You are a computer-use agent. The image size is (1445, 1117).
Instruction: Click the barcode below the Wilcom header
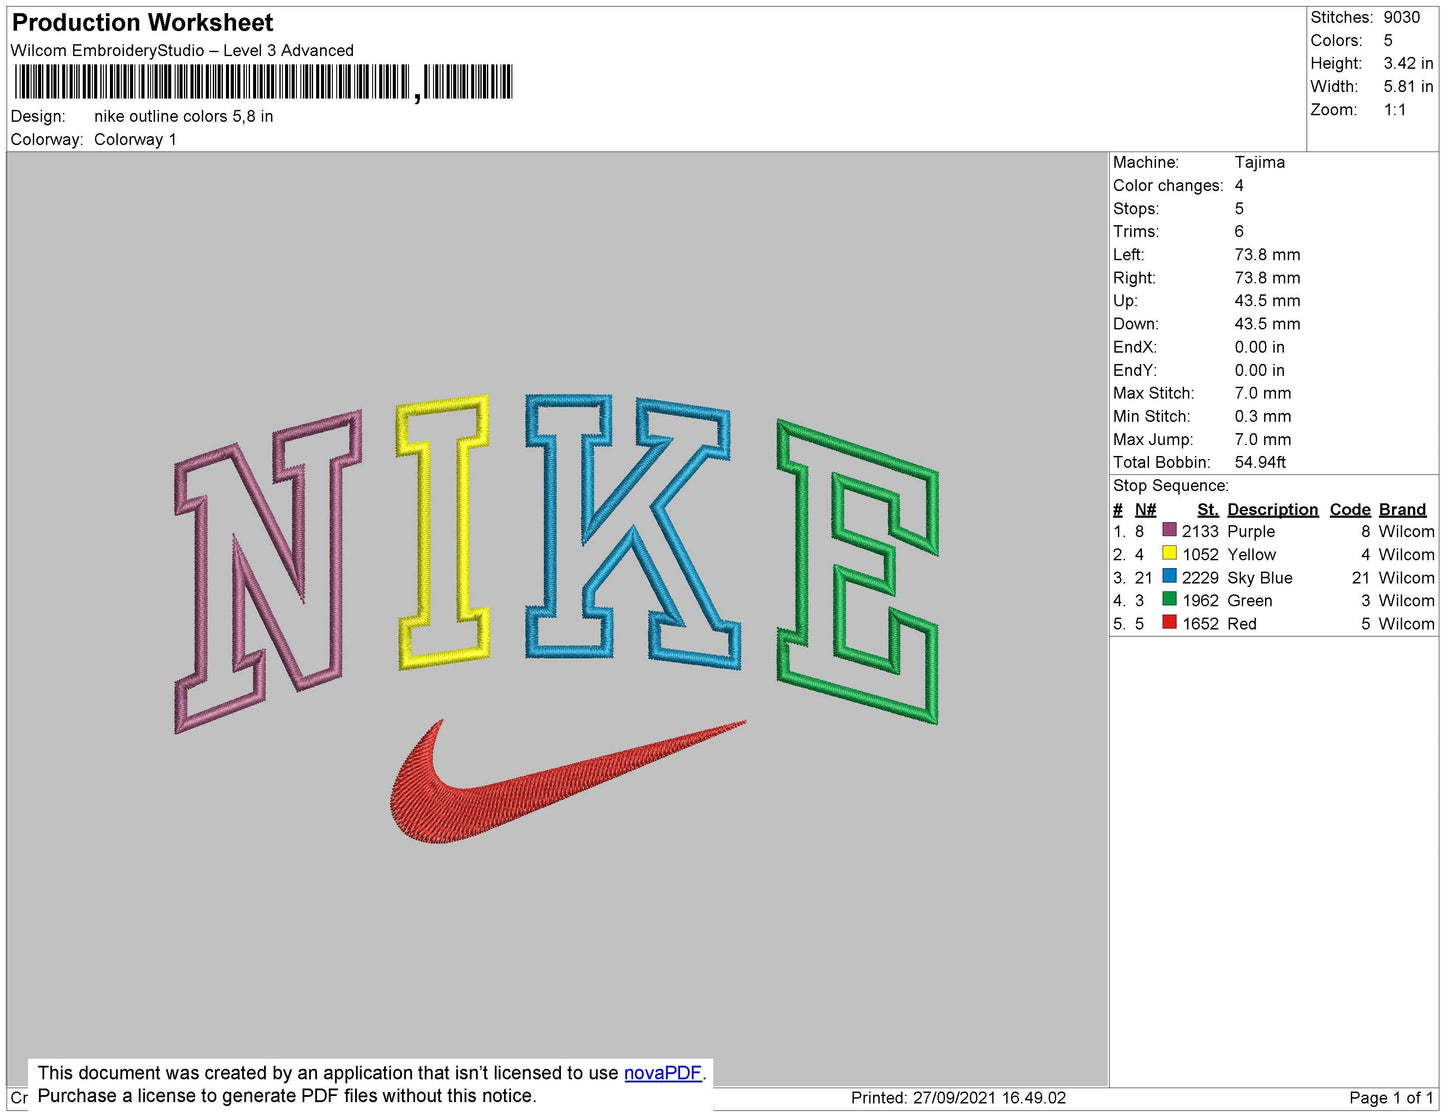tap(263, 82)
